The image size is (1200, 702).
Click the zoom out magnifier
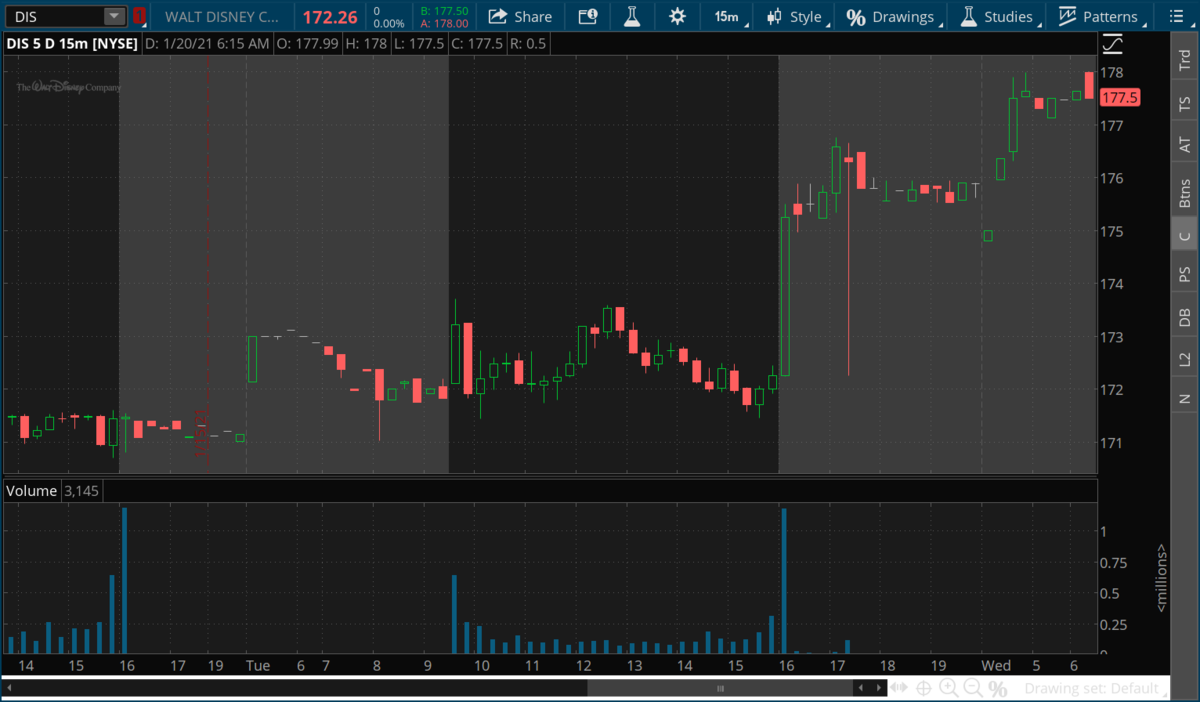tap(972, 688)
